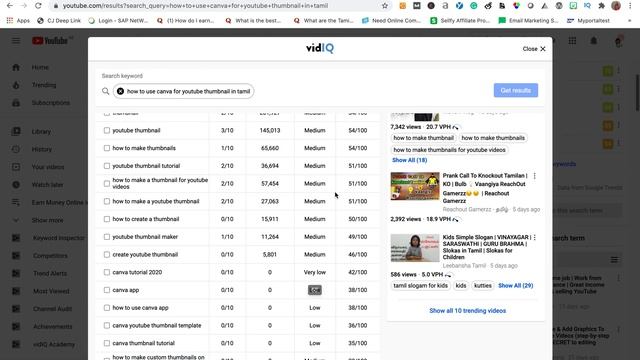Click search volume value 145,013

(x=270, y=131)
